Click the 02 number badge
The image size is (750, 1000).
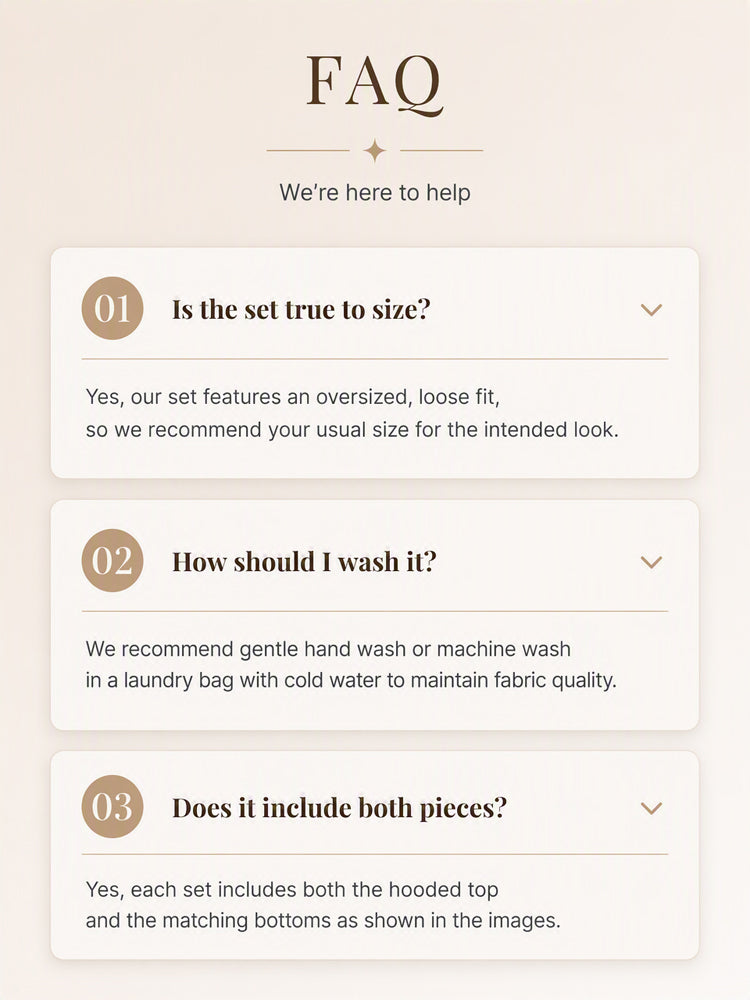click(112, 561)
